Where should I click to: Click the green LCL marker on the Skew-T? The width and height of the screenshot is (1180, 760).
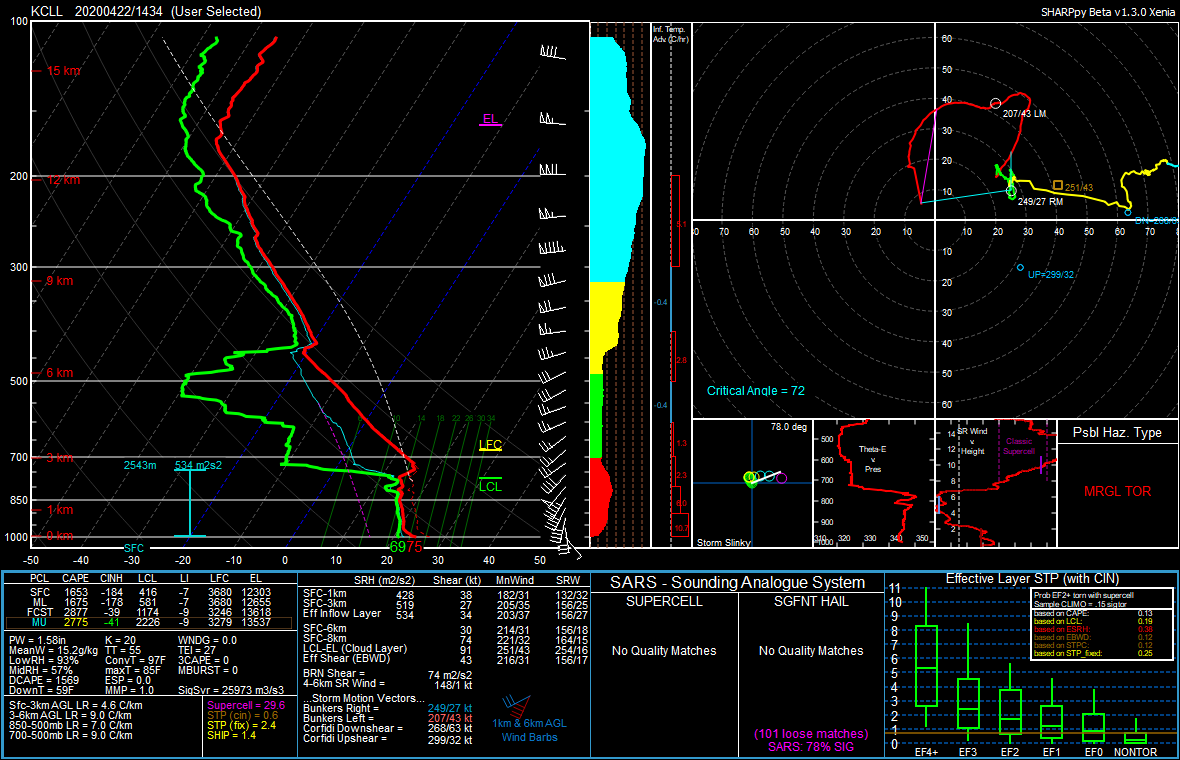(x=490, y=486)
